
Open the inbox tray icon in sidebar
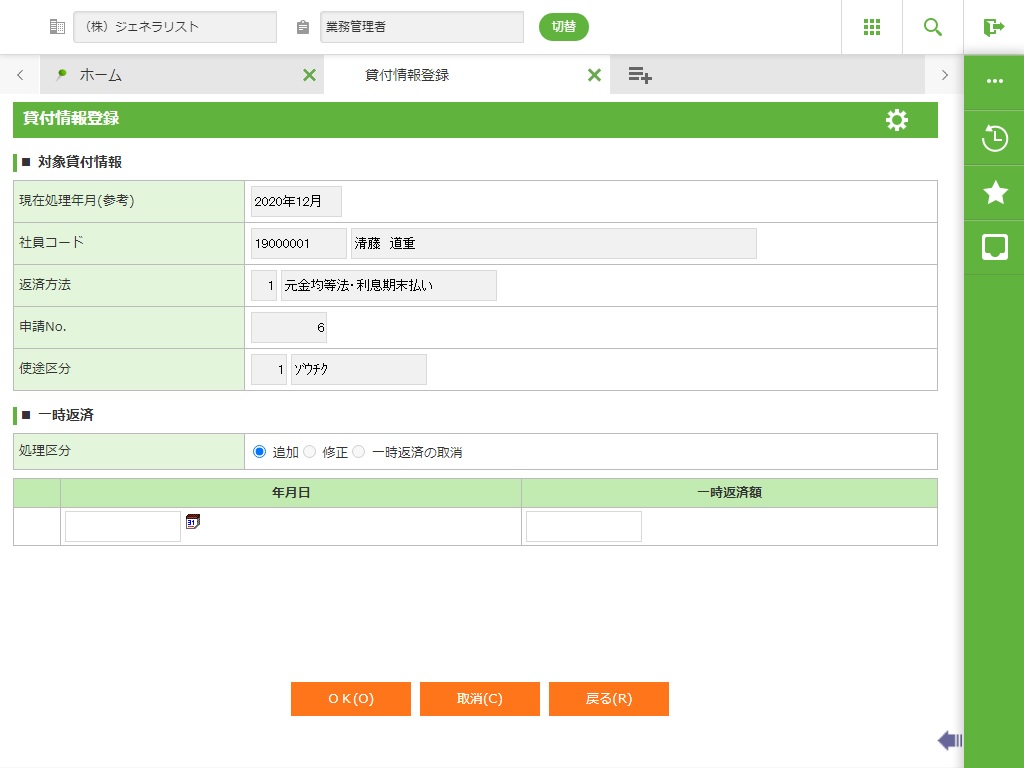(994, 247)
